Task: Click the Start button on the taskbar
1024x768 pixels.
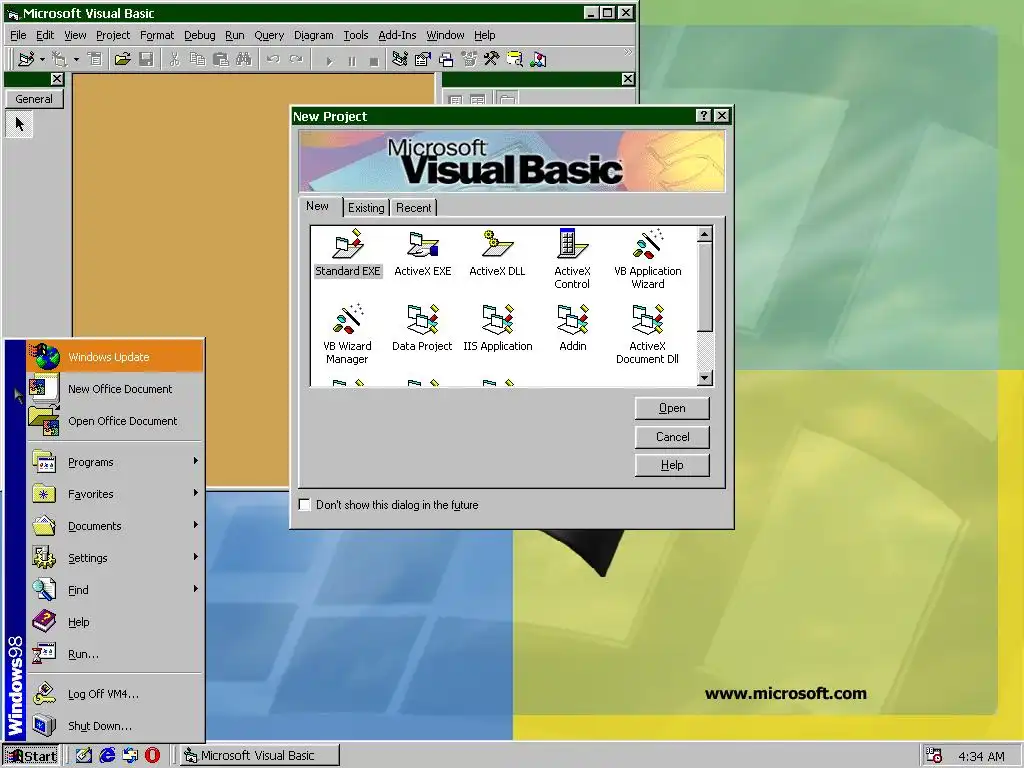Action: pos(31,756)
